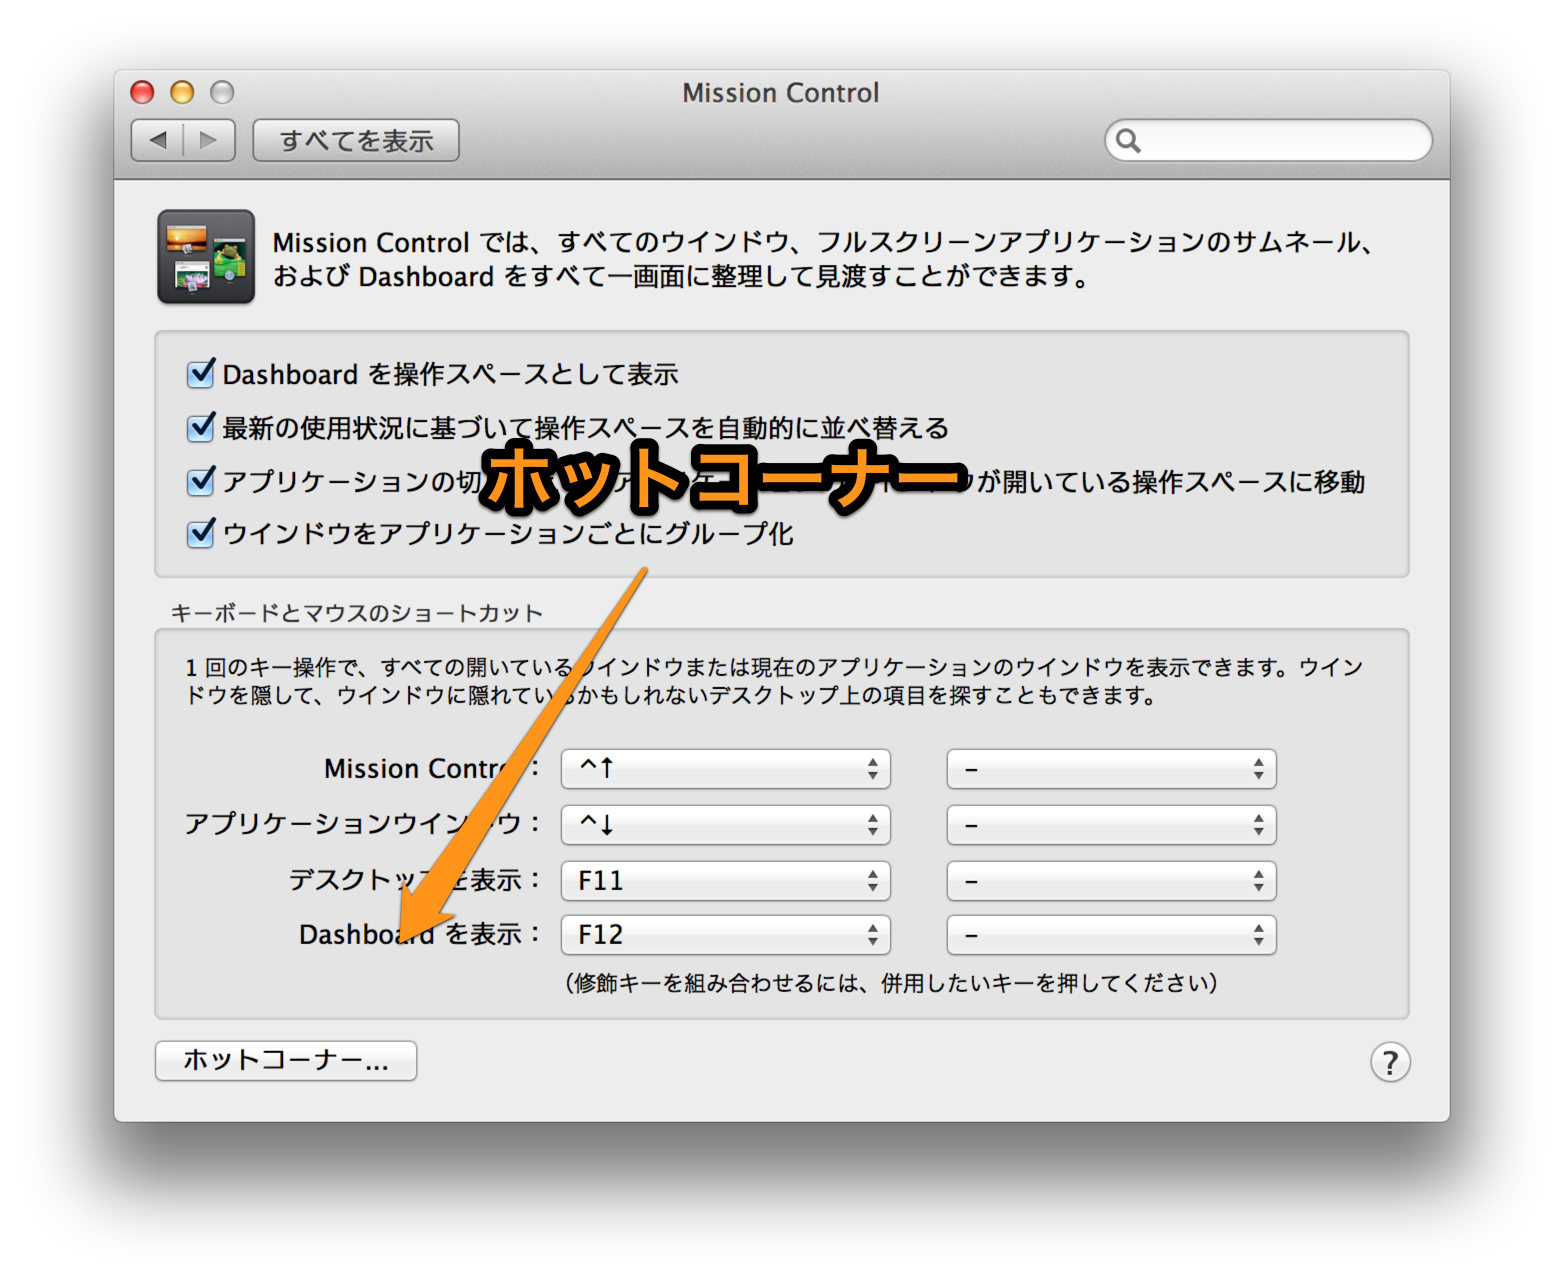
Task: Open デスクトップを表示 mouse shortcut dropdown
Action: pyautogui.click(x=1111, y=881)
